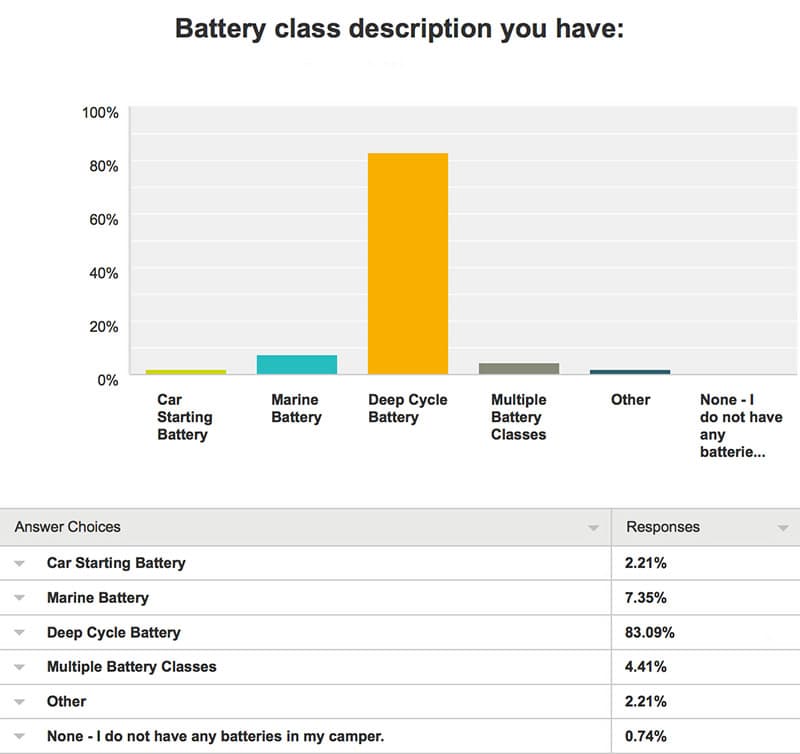Click the dark blue Other bar
Screen dimensions: 800x754
(x=630, y=372)
